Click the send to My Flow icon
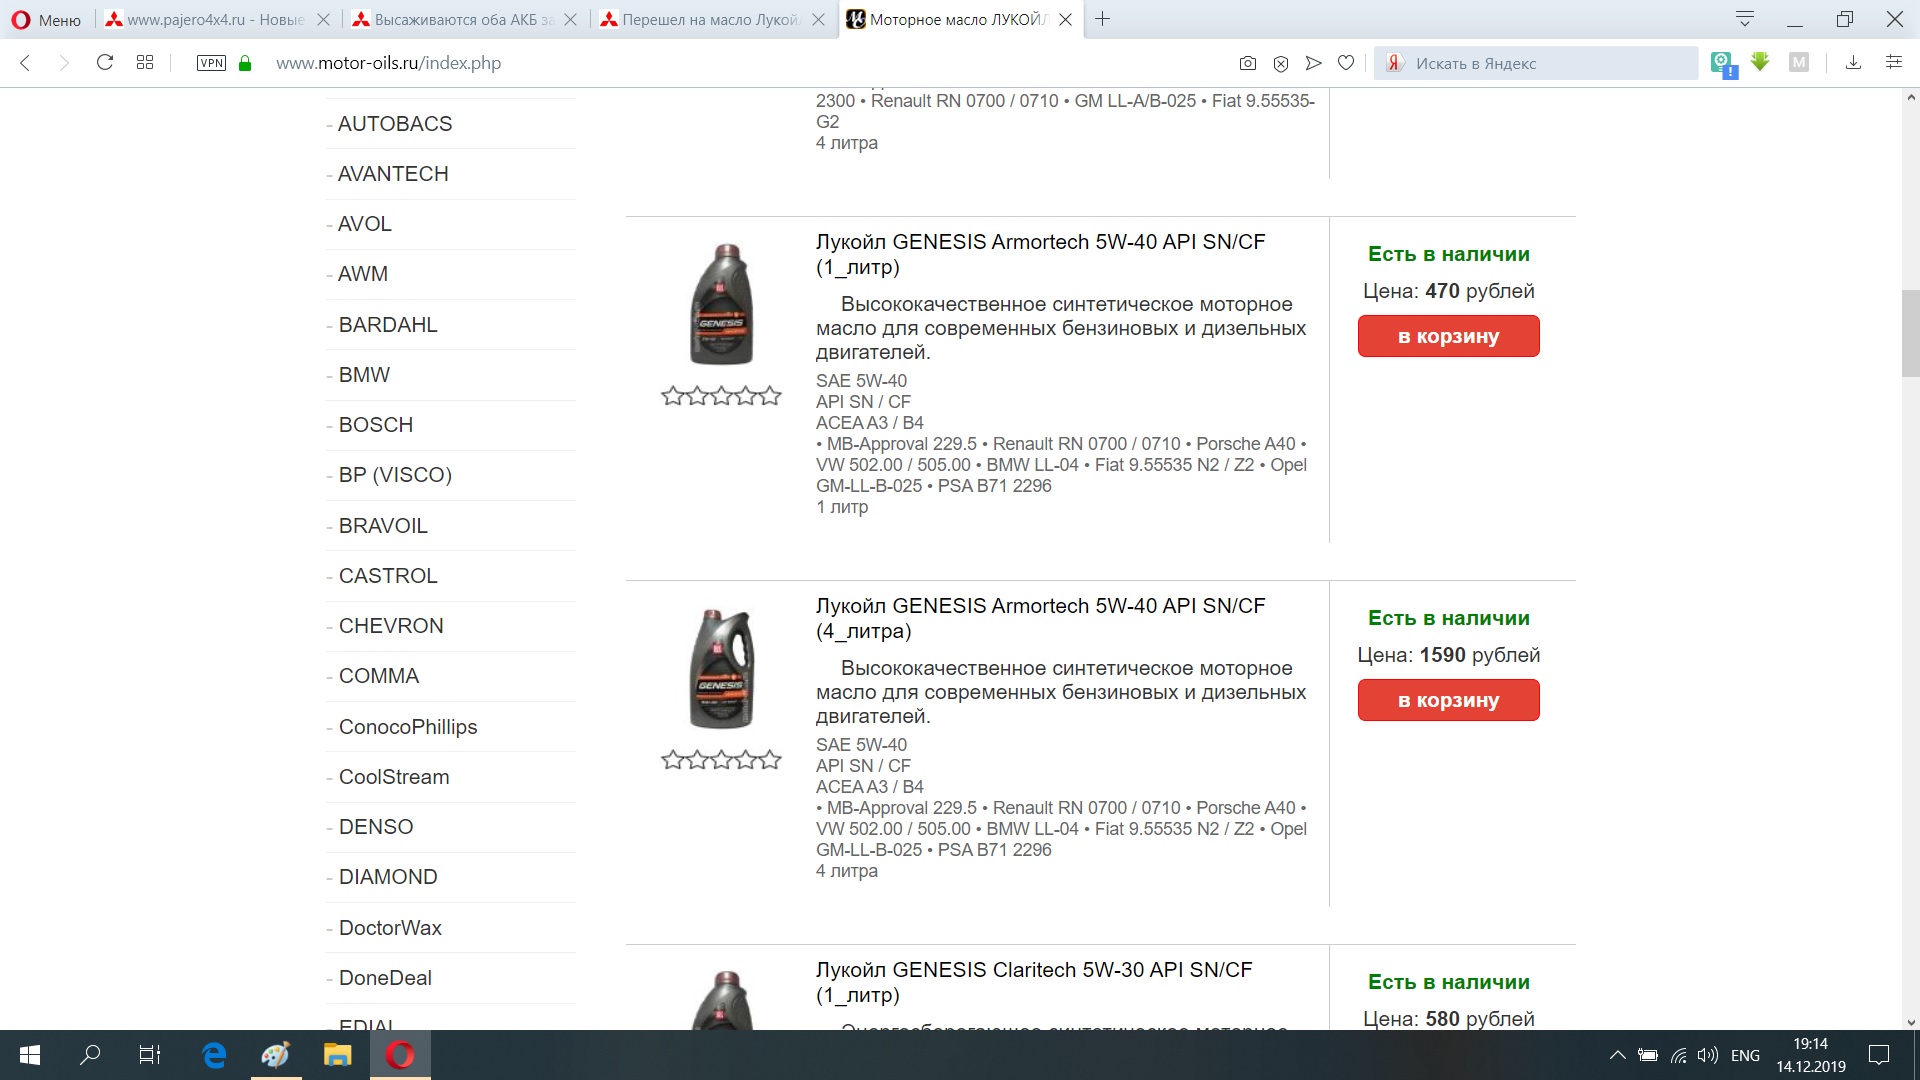Screen dimensions: 1920x1080 (x=1313, y=63)
